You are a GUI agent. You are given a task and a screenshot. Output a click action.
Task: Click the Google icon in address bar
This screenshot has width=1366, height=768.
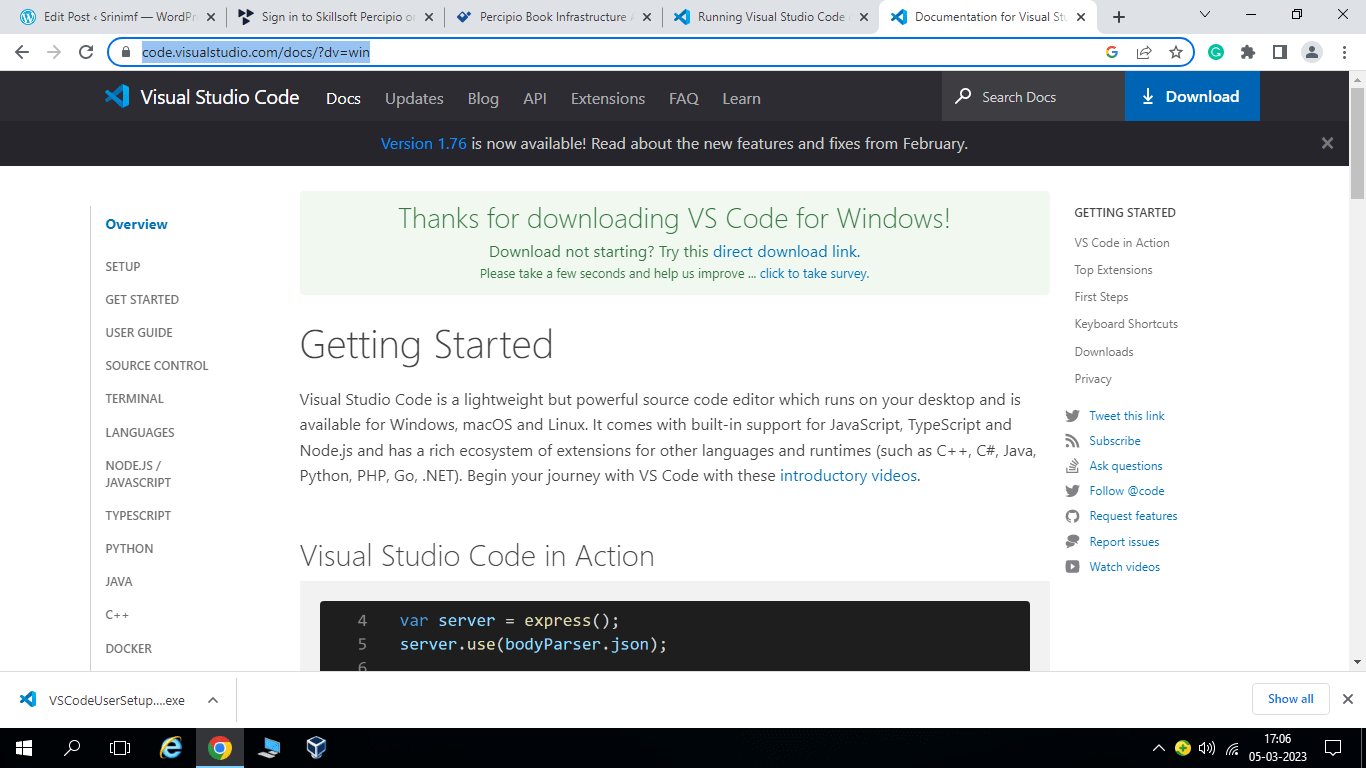point(1112,53)
